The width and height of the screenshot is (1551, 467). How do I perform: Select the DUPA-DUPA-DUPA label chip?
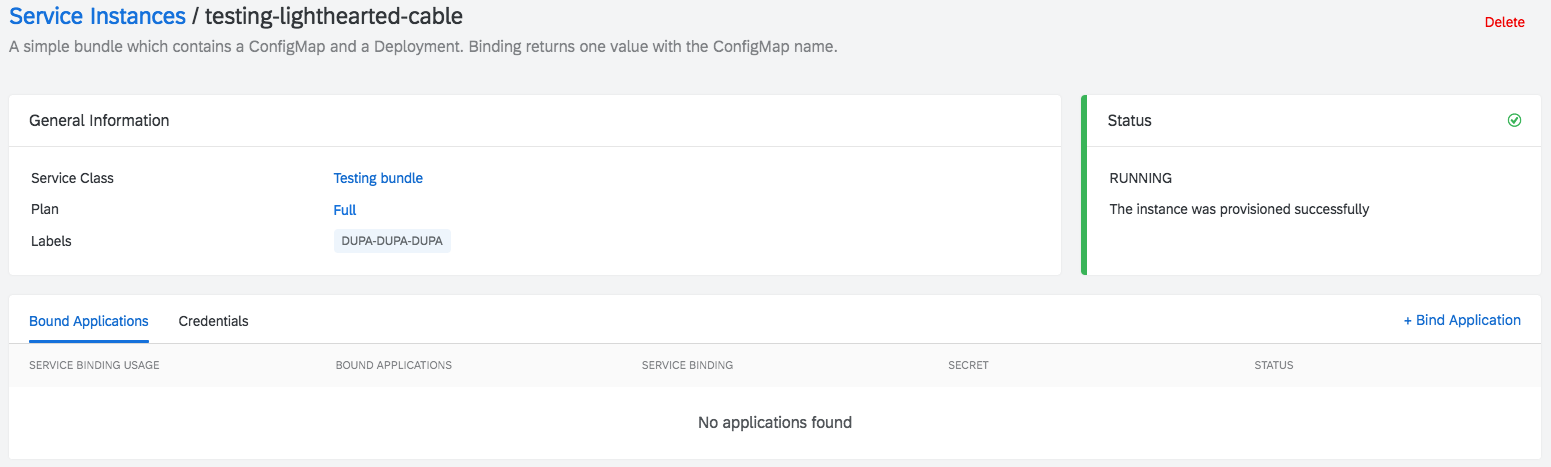[x=392, y=241]
